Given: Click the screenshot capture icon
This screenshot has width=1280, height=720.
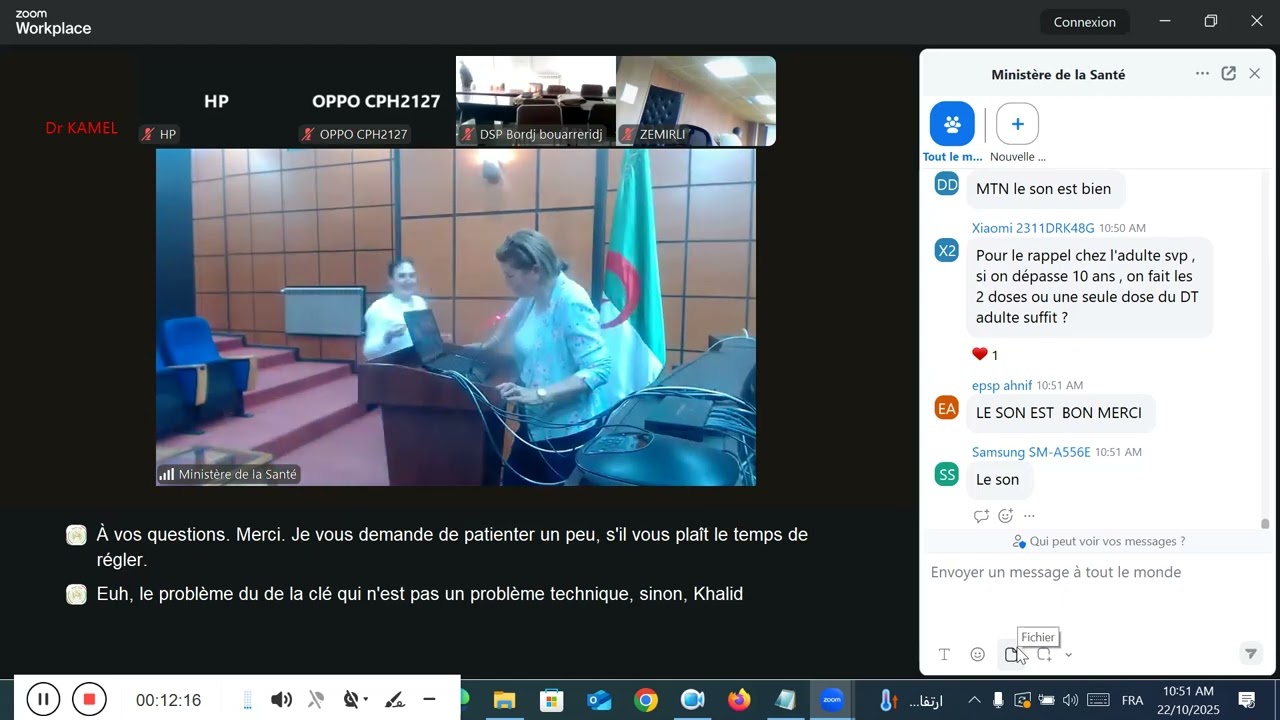Looking at the screenshot, I should click(1044, 655).
